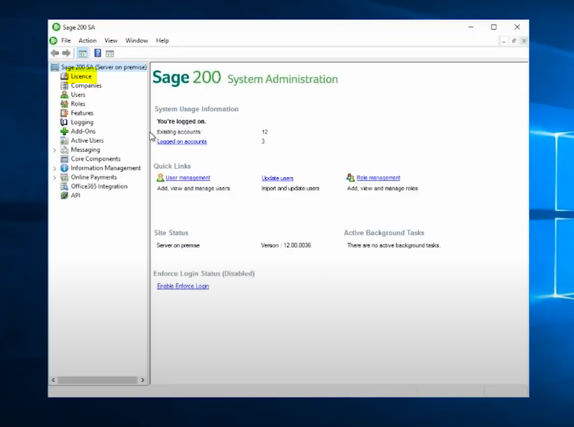Click the tree pane horizontal scrollbar thumb
574x427 pixels.
coord(97,380)
